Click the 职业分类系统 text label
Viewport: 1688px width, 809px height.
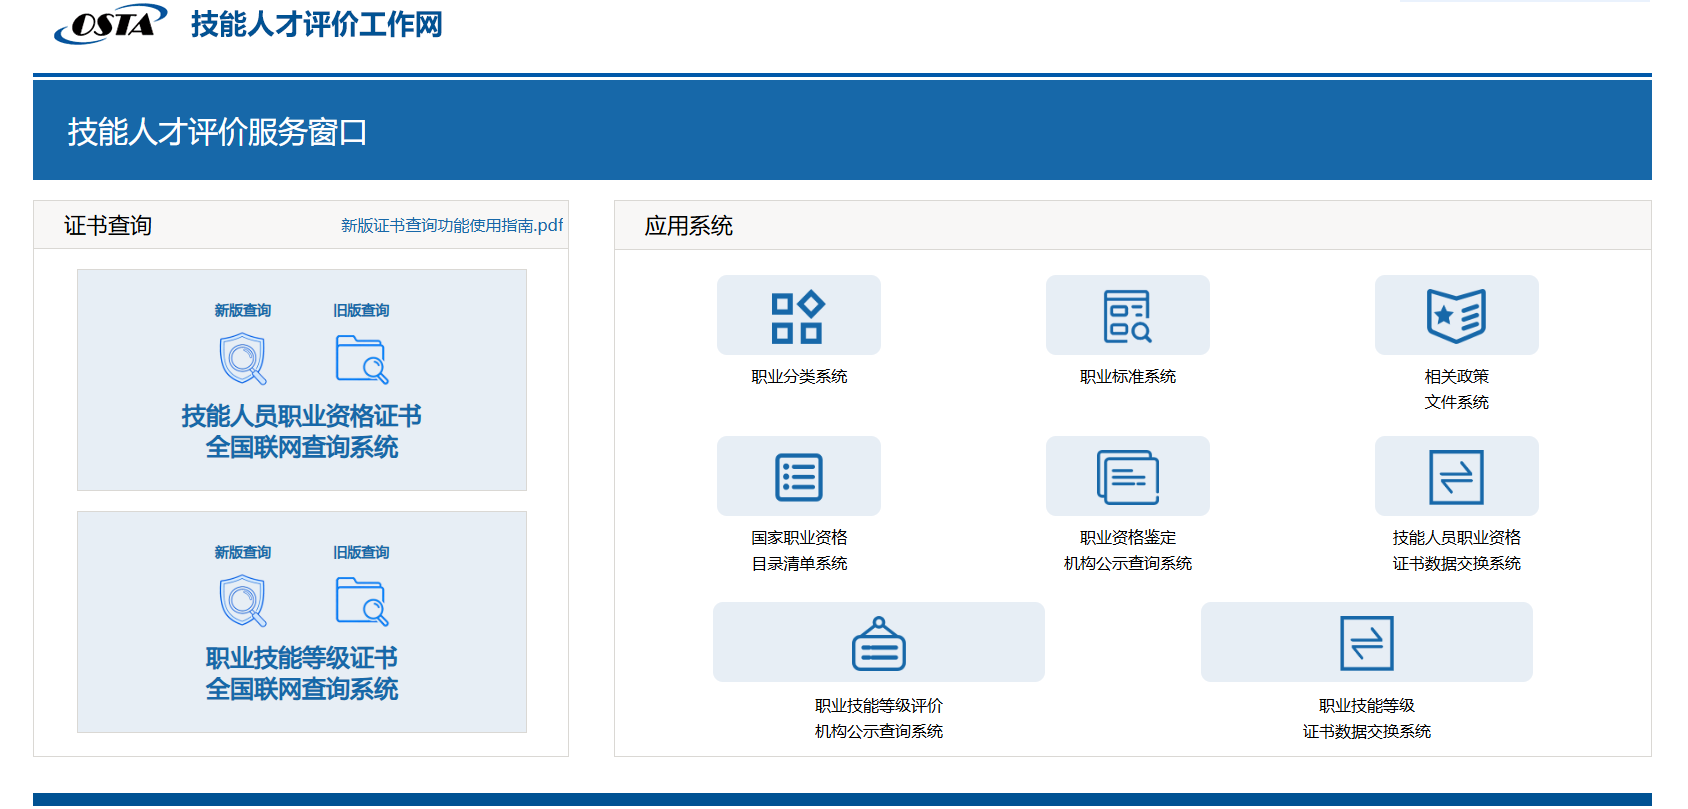(x=799, y=376)
